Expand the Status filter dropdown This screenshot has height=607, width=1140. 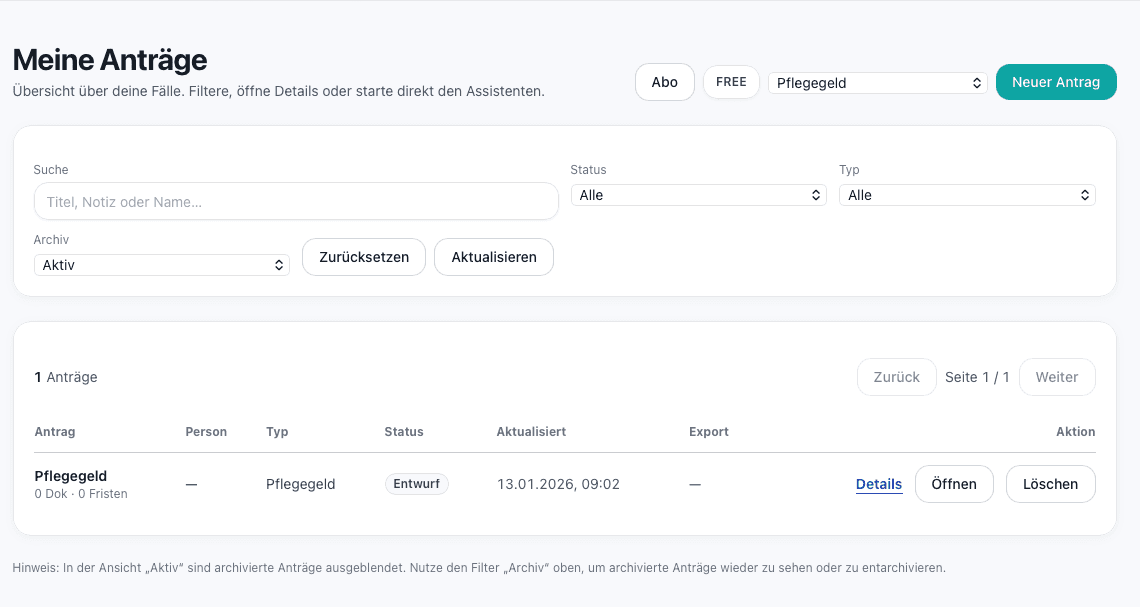[x=698, y=194]
